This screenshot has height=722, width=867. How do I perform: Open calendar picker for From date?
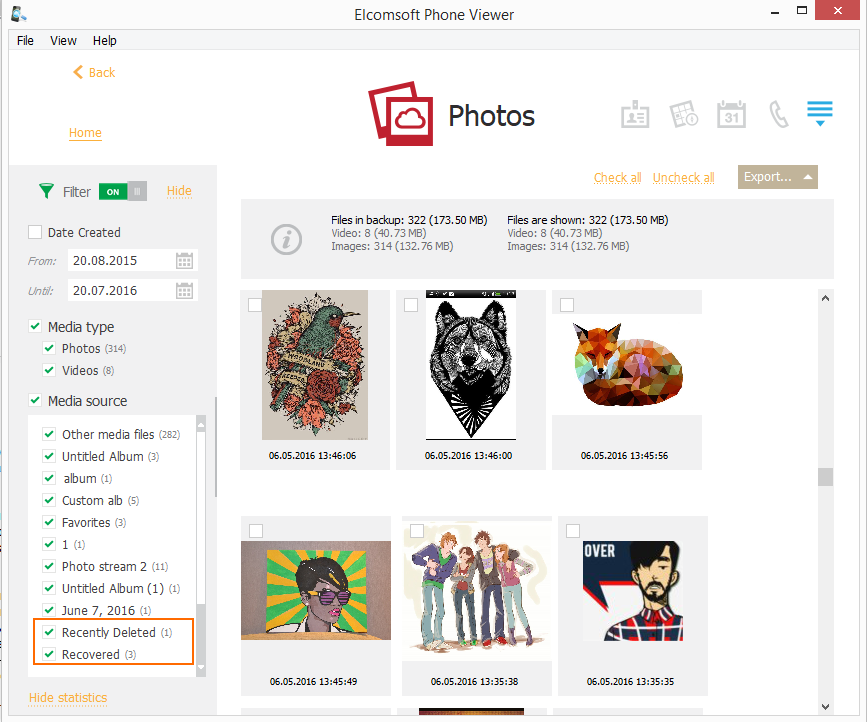click(x=184, y=261)
